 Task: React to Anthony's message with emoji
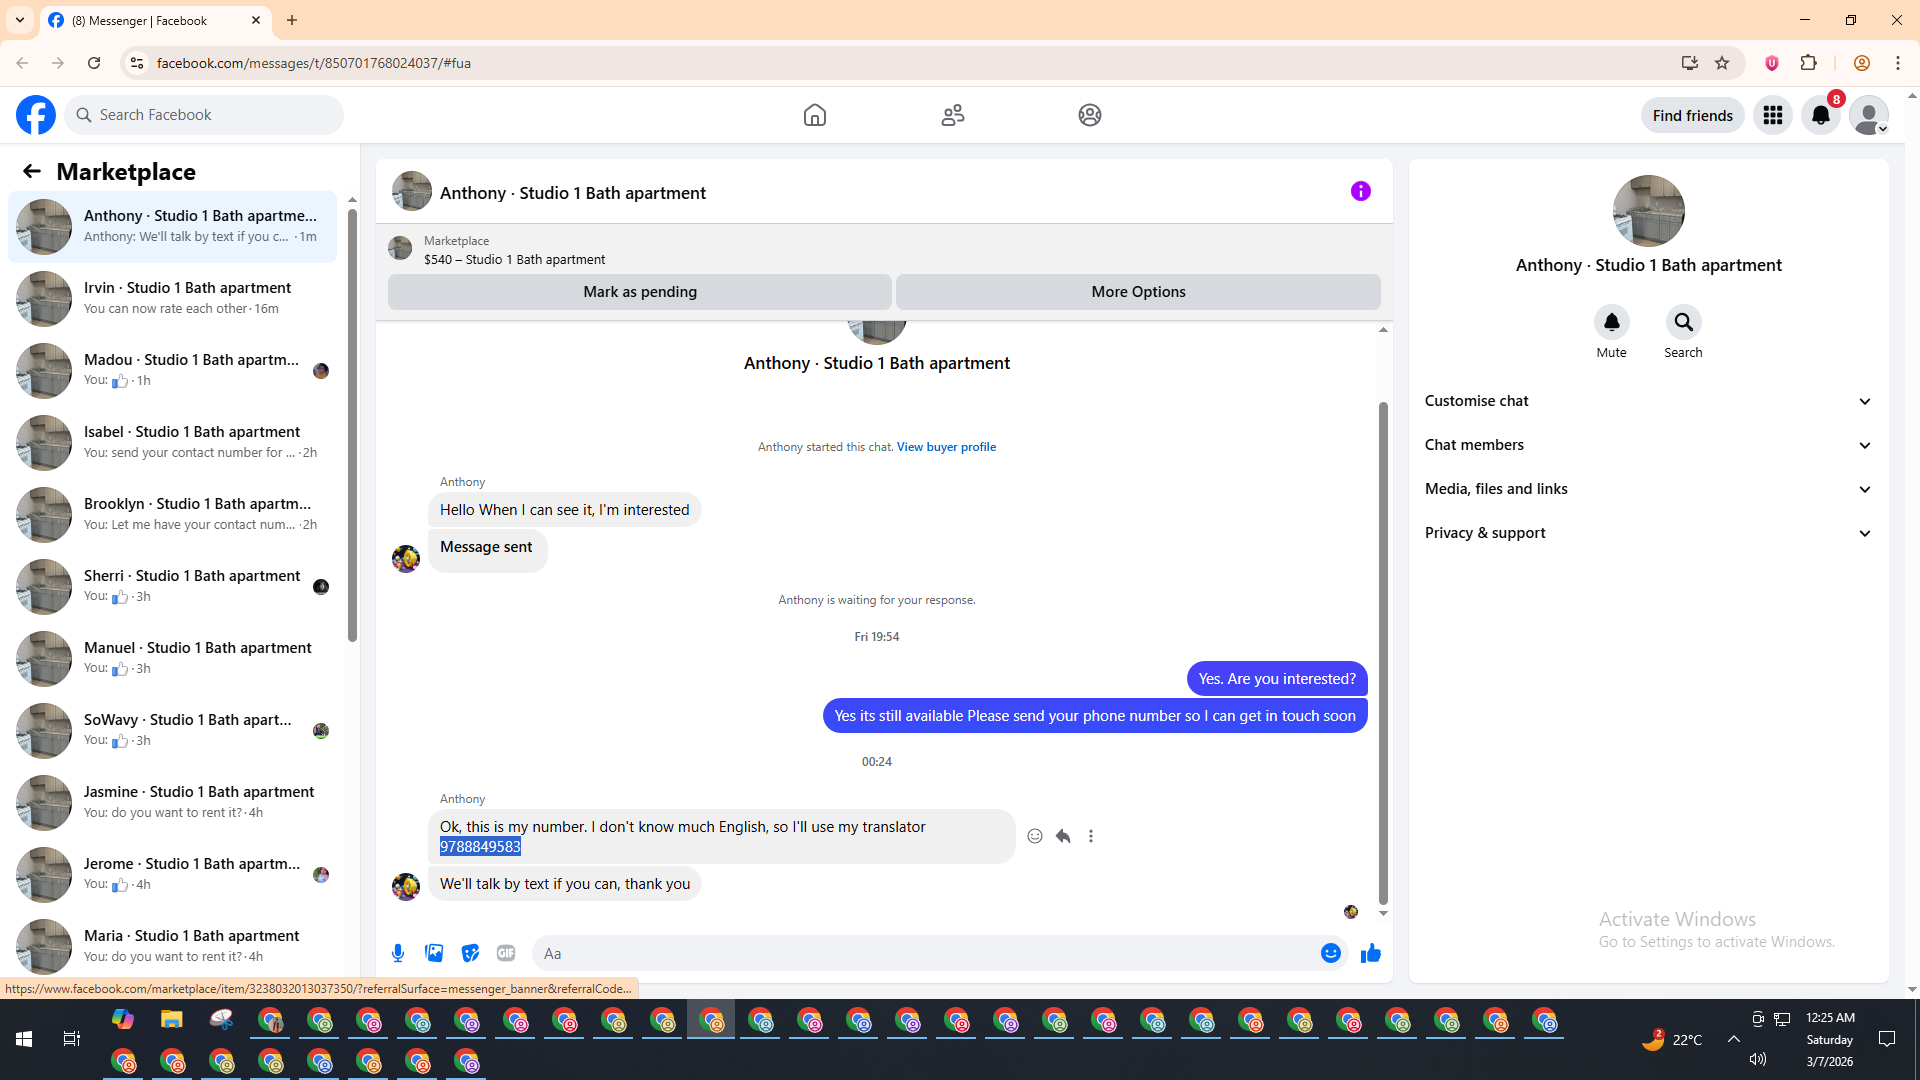tap(1035, 836)
